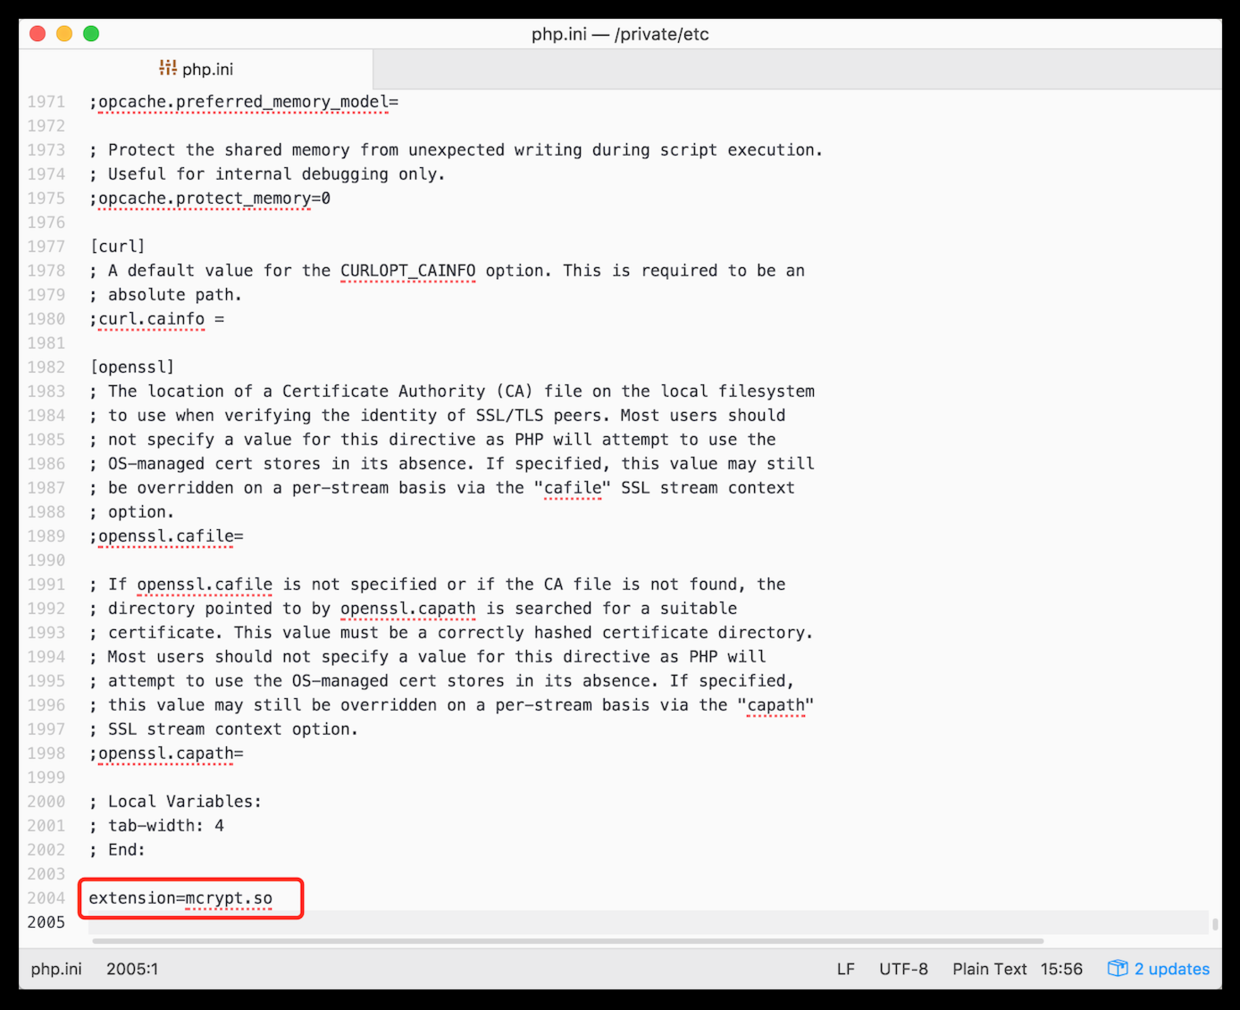Viewport: 1240px width, 1010px height.
Task: Click the vertical scrollbar thumb at right edge
Action: click(1215, 924)
